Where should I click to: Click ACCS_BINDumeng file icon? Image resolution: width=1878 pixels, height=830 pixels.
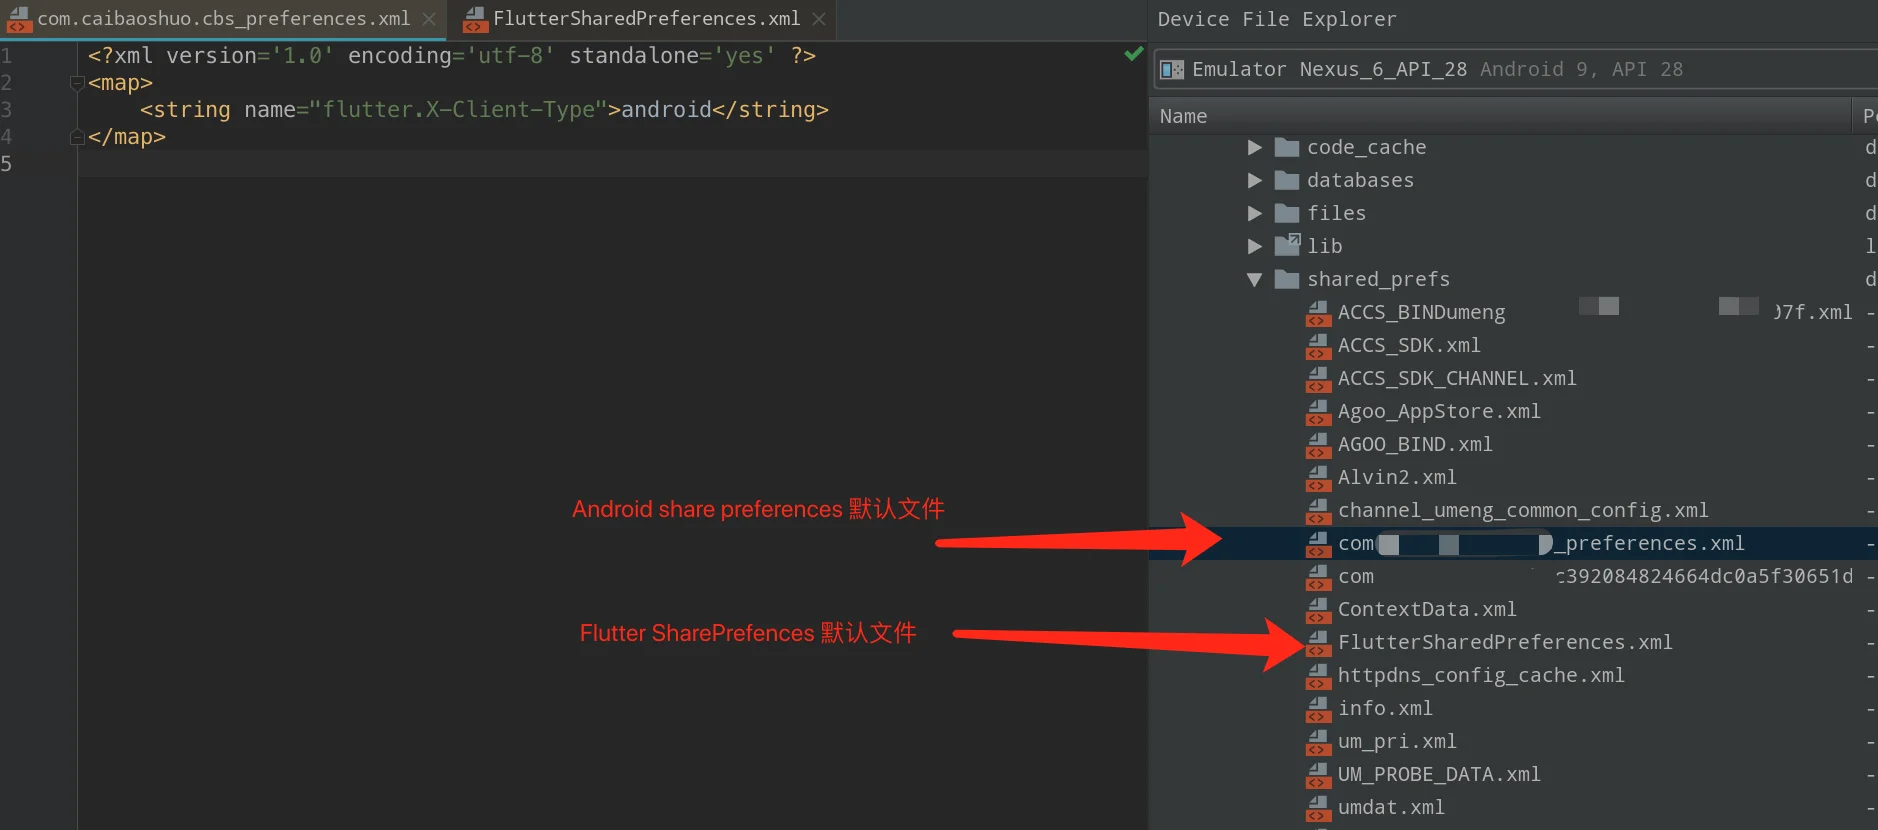(1318, 313)
